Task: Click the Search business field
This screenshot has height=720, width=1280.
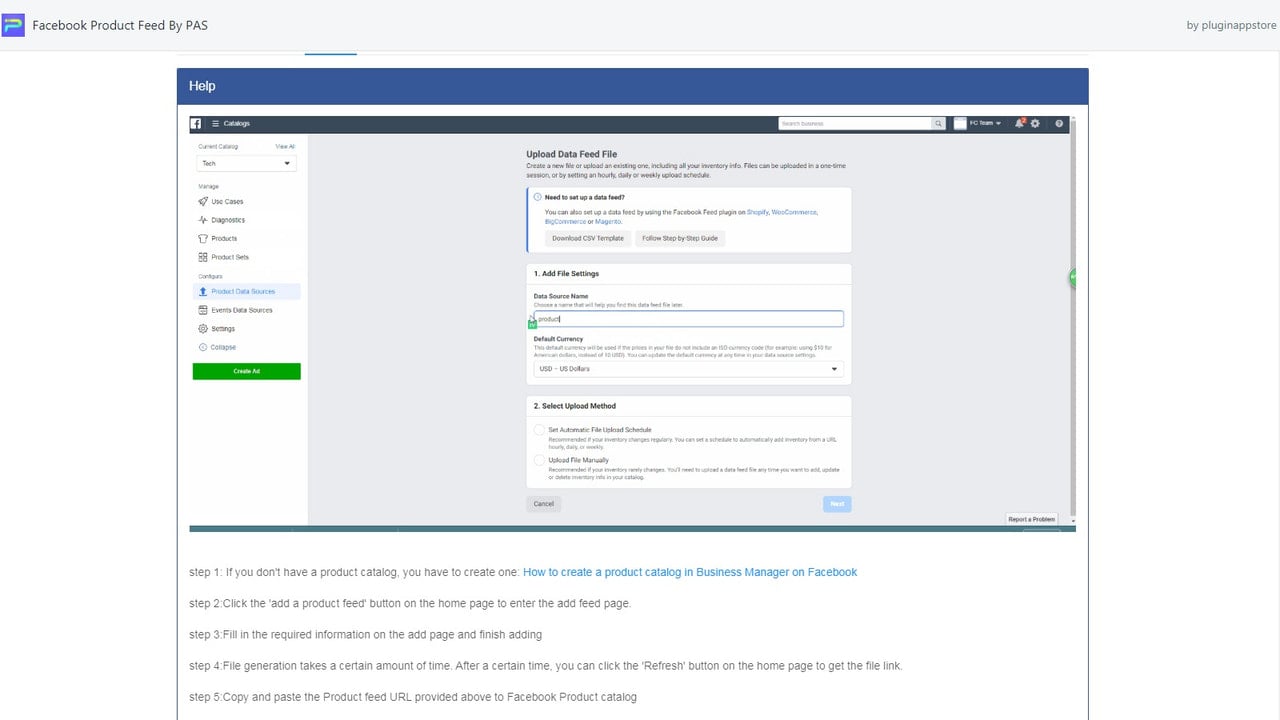Action: click(x=855, y=123)
